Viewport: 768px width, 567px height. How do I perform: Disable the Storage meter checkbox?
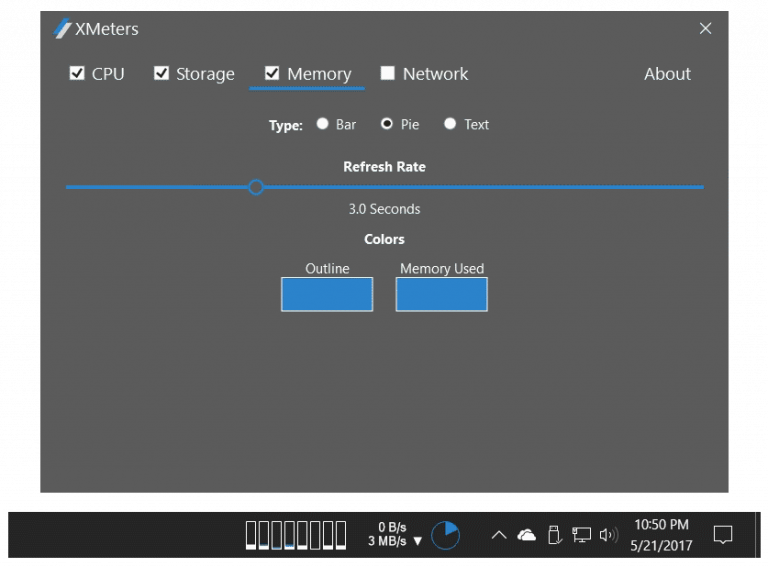tap(161, 73)
